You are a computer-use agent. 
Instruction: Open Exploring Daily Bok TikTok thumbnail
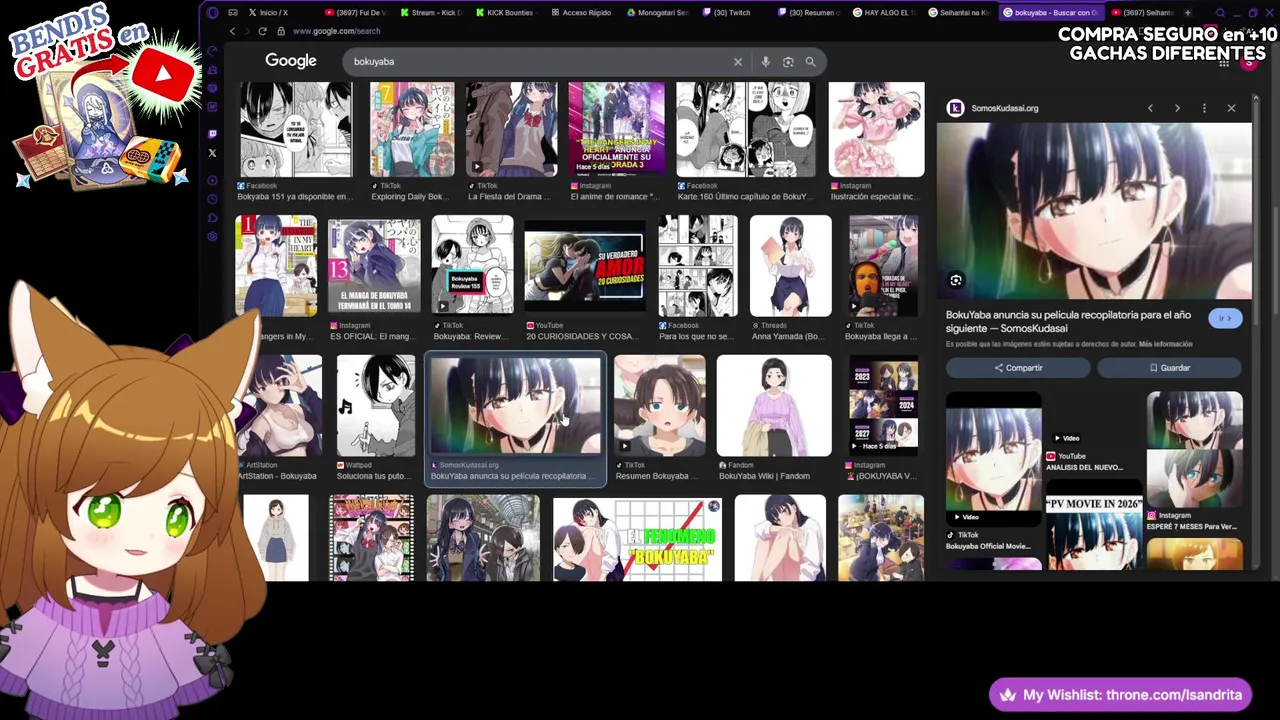[412, 130]
